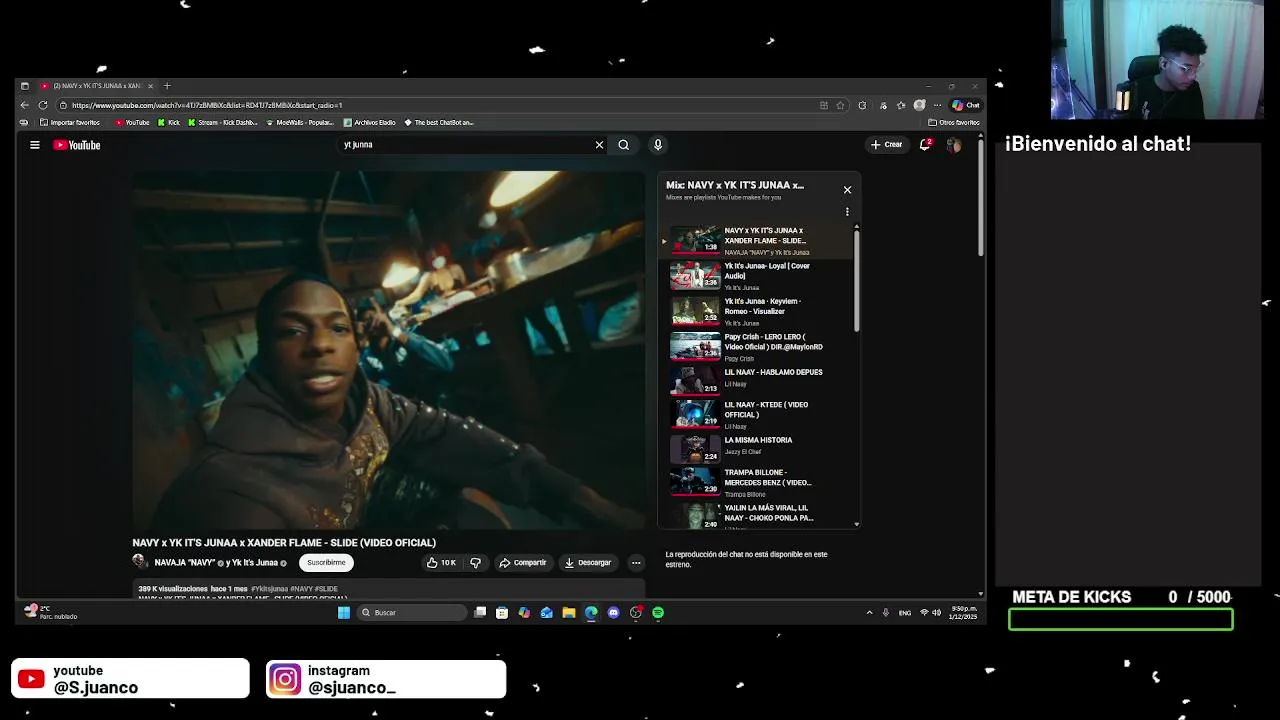
Task: Open the weather widget on the taskbar
Action: point(51,612)
